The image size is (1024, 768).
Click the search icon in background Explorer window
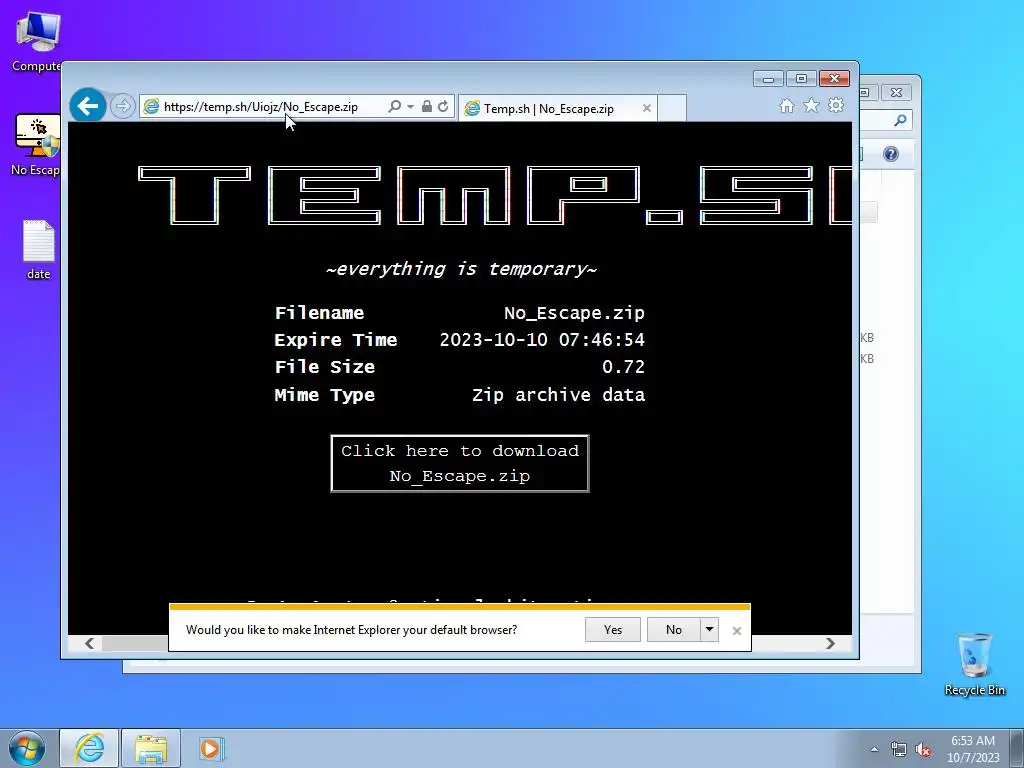900,120
